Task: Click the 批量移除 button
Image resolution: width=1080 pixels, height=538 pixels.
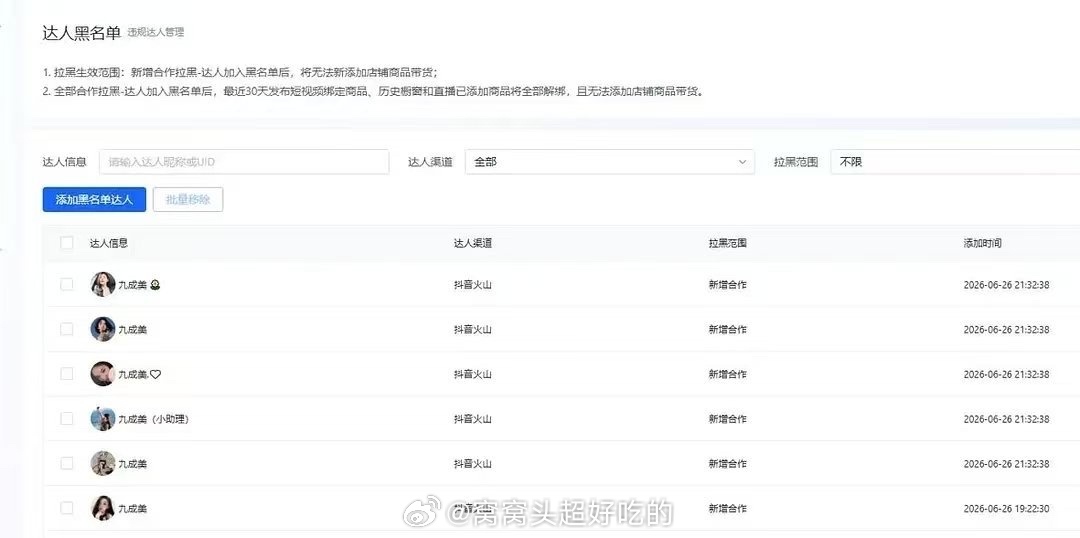Action: coord(188,200)
